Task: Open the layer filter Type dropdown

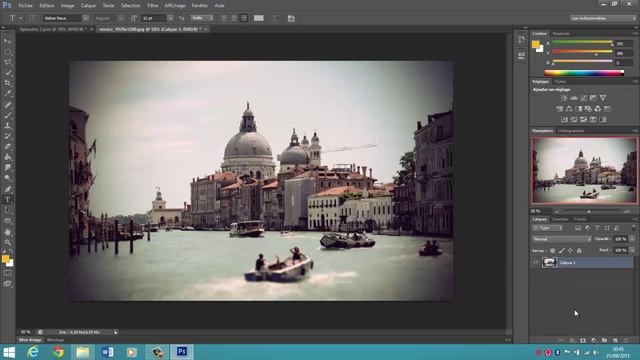Action: coord(548,228)
